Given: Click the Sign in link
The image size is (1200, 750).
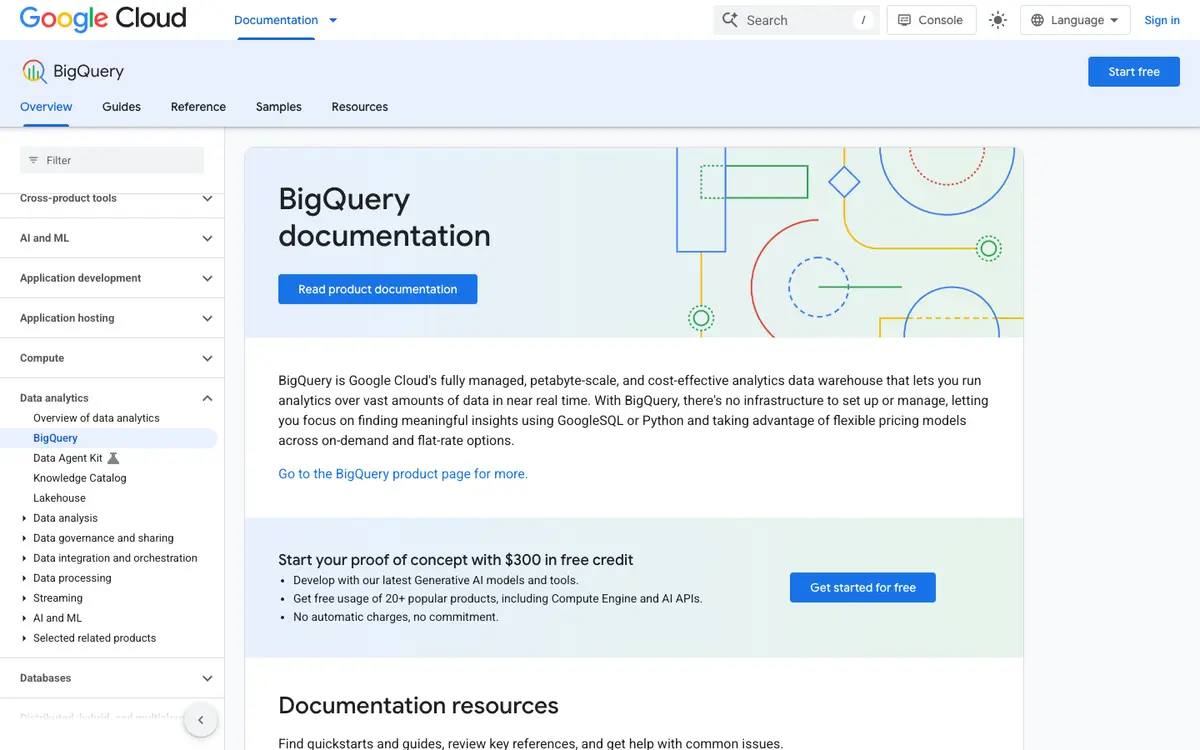Looking at the screenshot, I should coord(1162,20).
